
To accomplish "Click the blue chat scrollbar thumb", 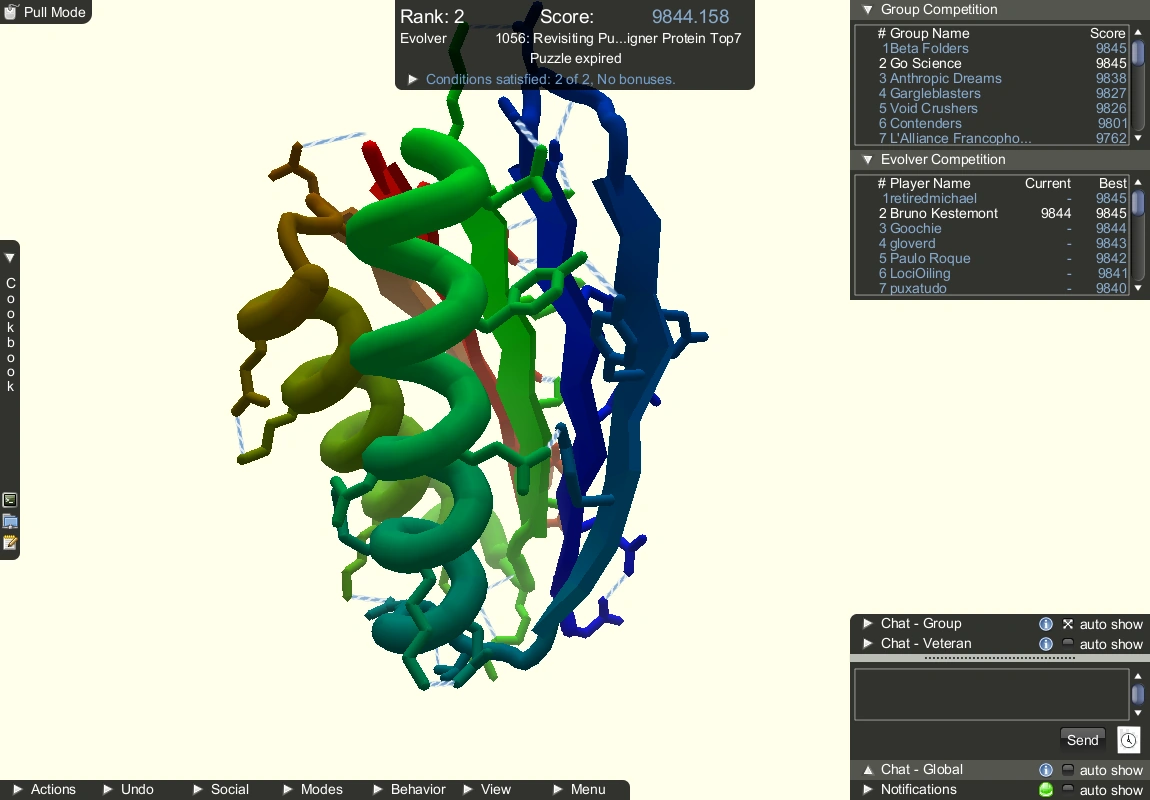I will tap(1136, 696).
